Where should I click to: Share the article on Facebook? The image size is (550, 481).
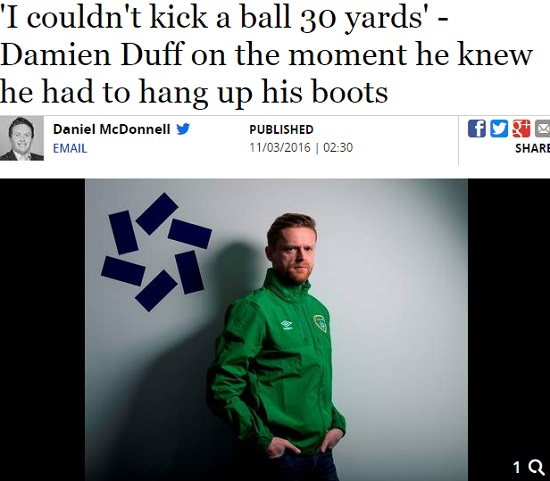(x=477, y=128)
